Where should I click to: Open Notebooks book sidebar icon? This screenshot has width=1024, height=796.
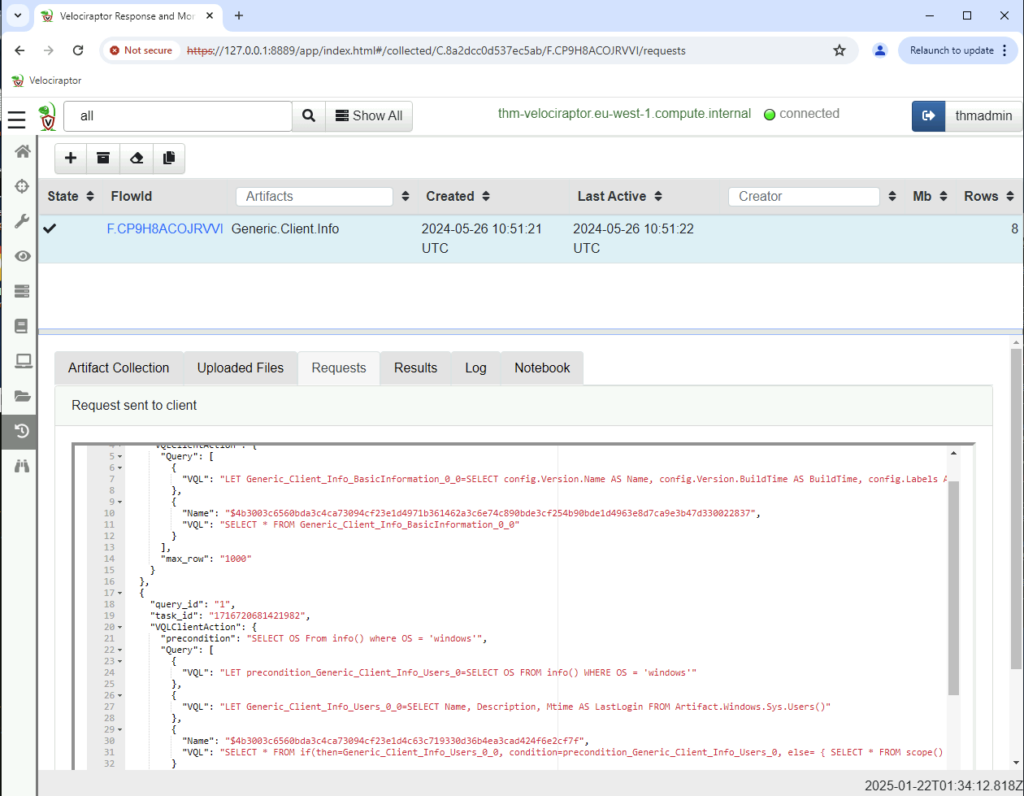(22, 326)
